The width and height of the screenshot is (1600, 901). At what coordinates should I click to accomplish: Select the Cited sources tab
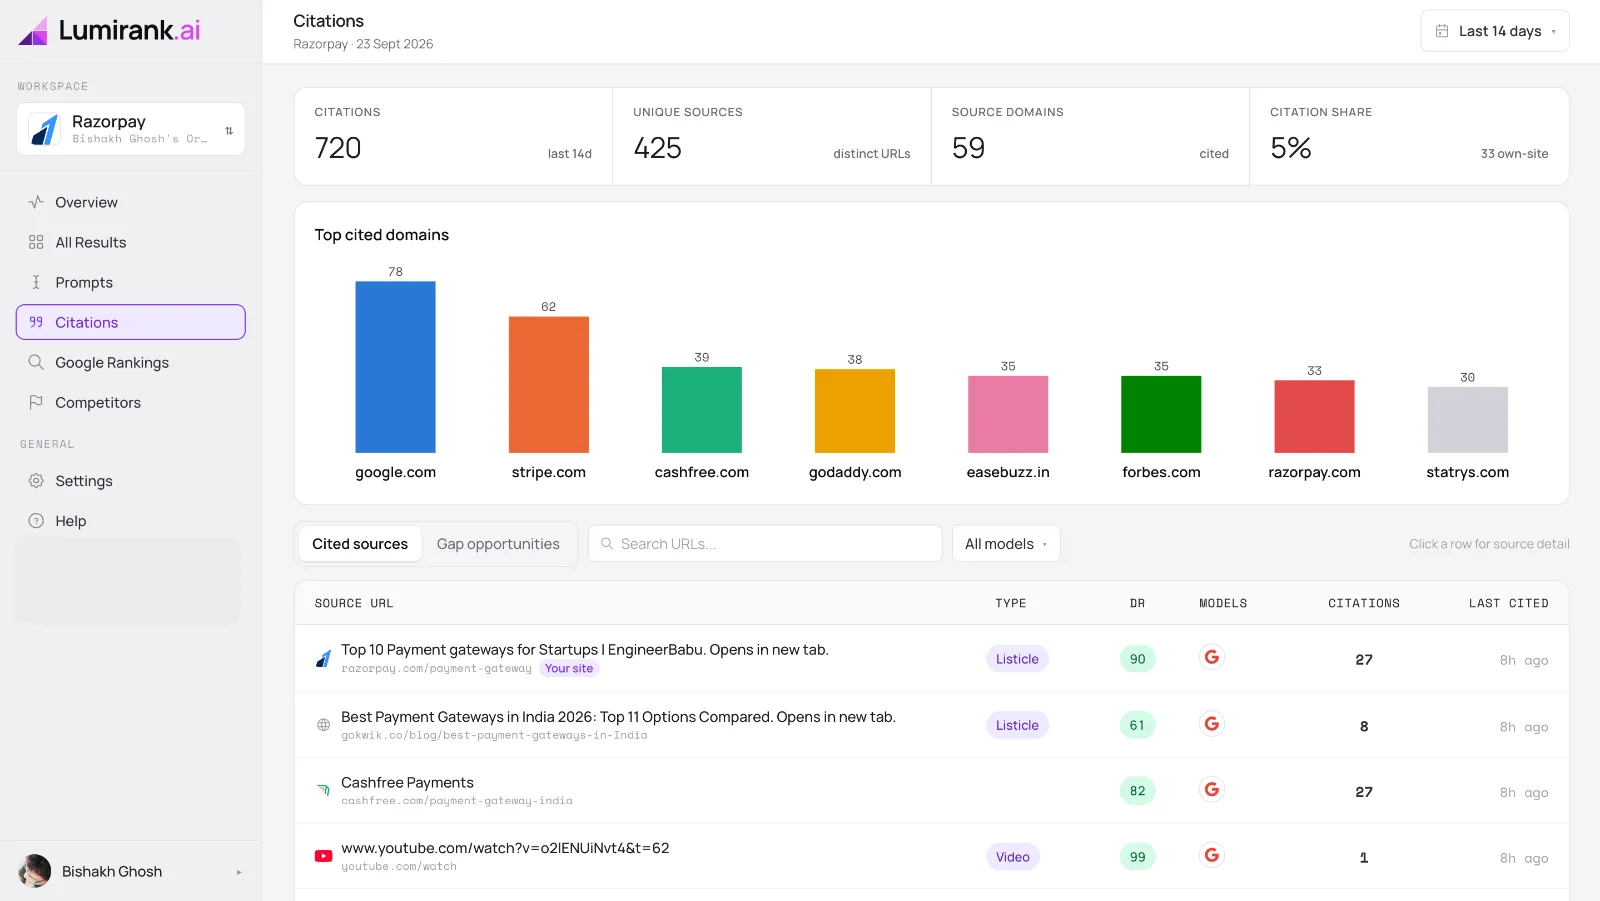tap(360, 544)
